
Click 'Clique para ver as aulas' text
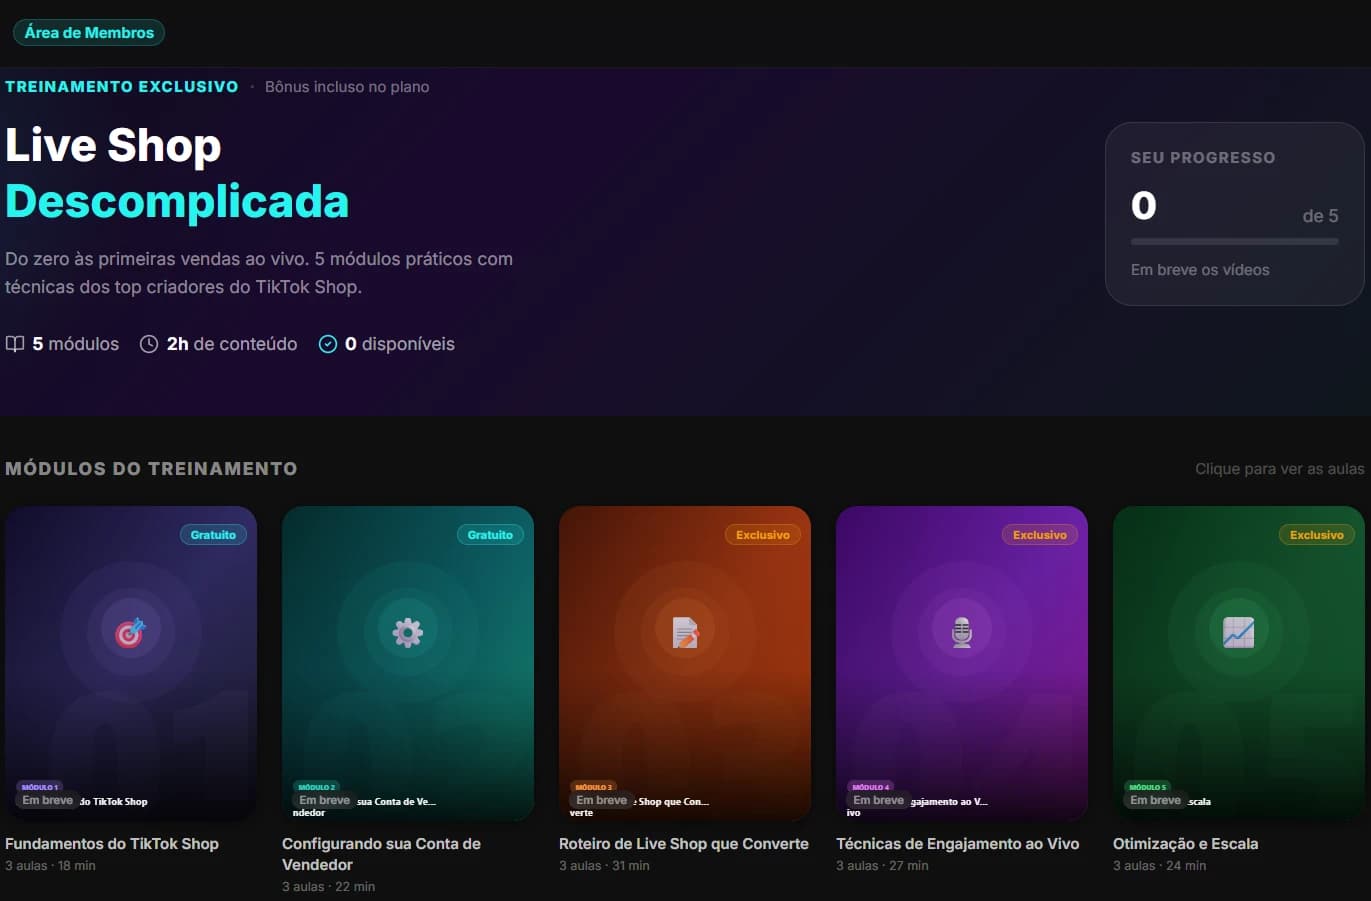(1280, 469)
